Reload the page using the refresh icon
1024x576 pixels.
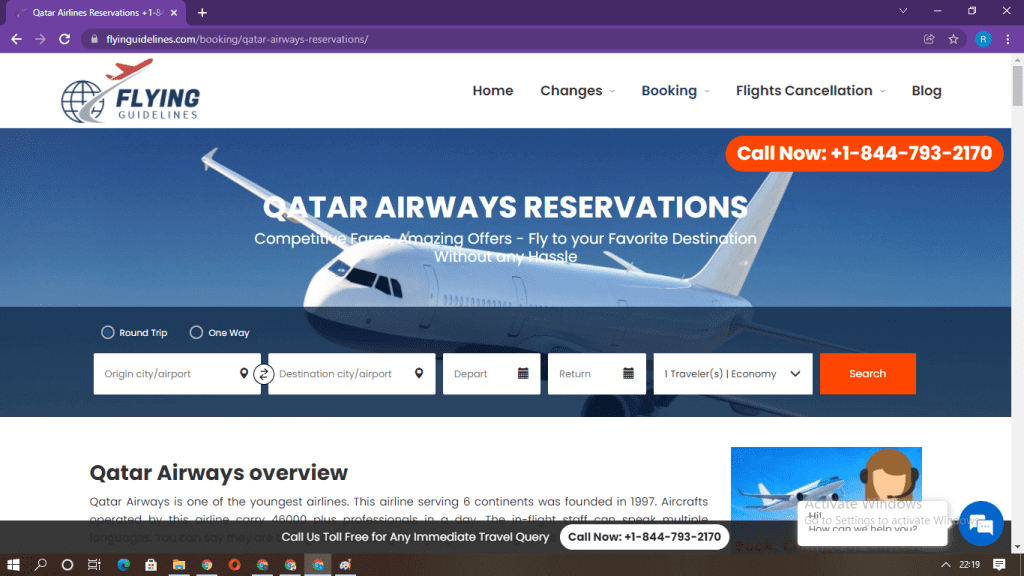pyautogui.click(x=64, y=39)
